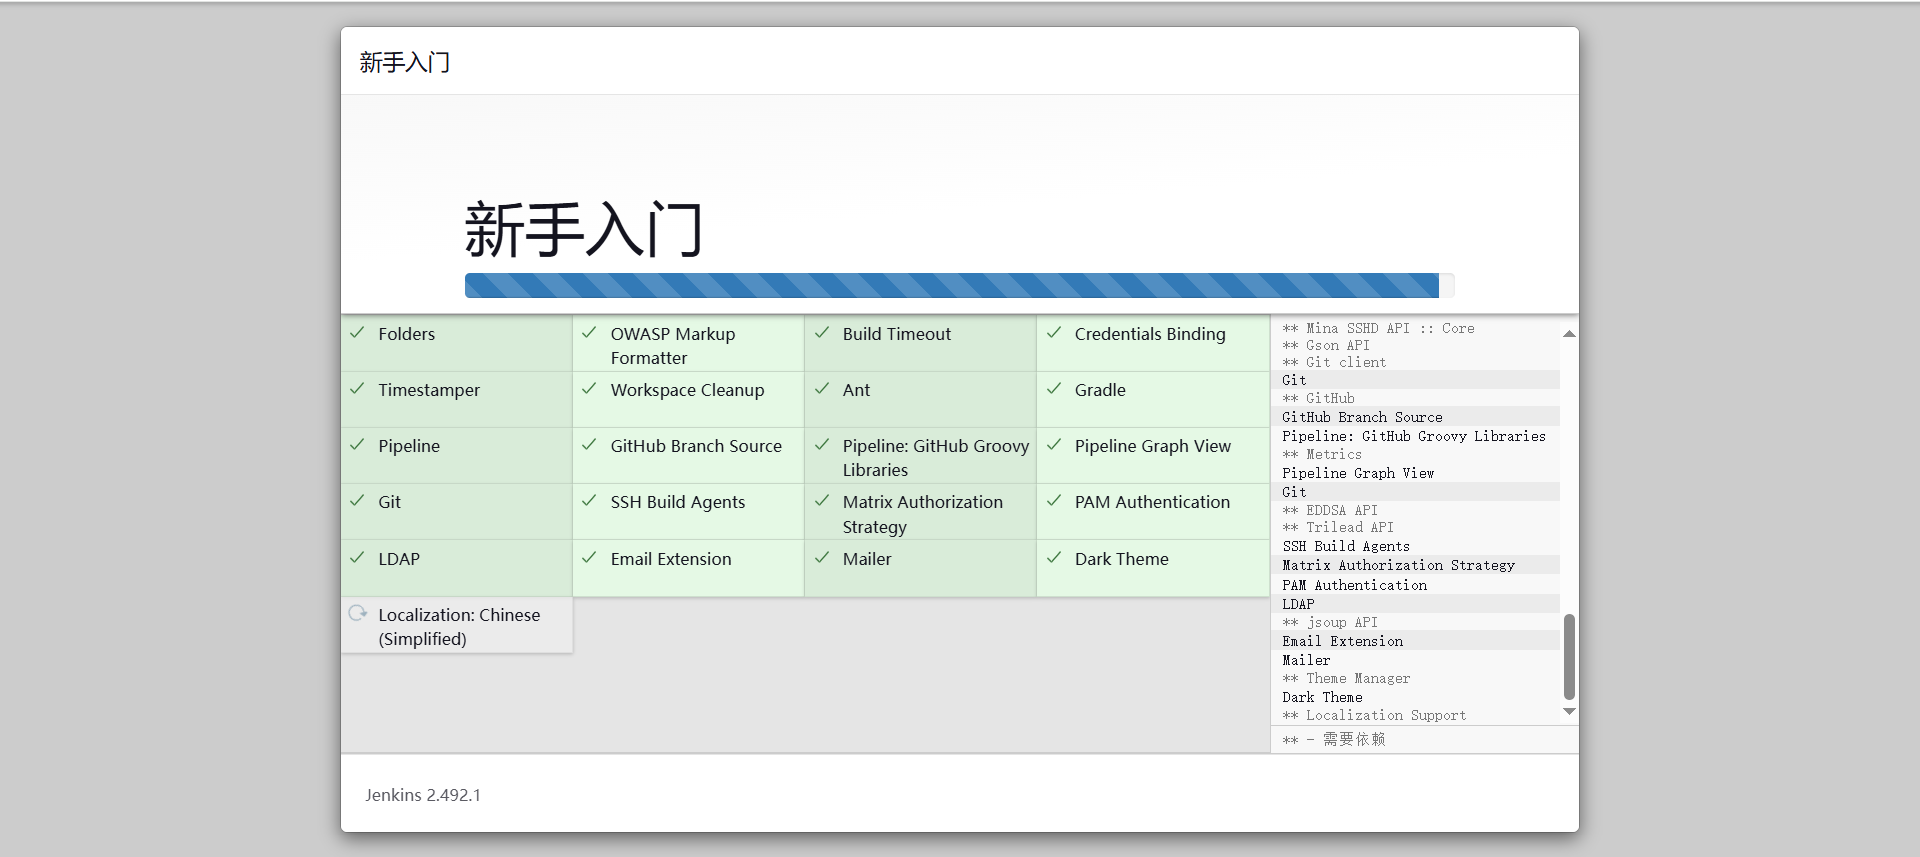Screen dimensions: 1920x857
Task: Click the checkmark beside the Git plugin cell
Action: 357,501
